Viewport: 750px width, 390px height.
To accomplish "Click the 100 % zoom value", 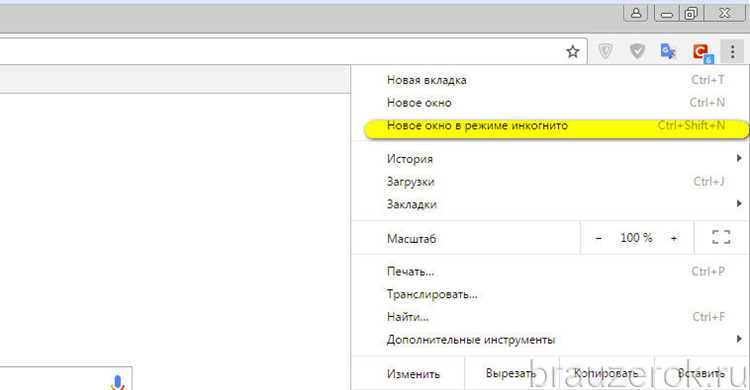I will [636, 238].
